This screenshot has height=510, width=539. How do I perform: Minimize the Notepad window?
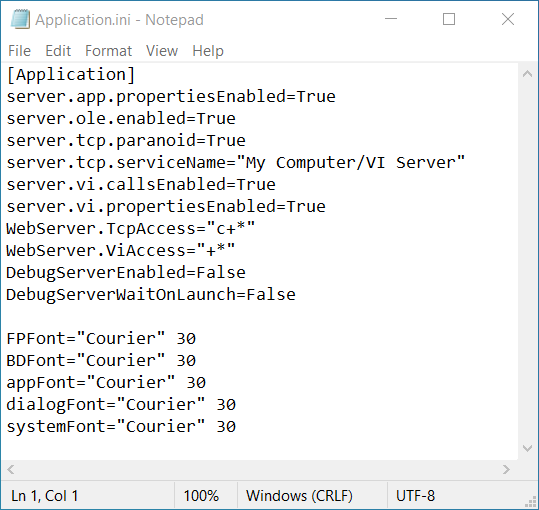[391, 19]
